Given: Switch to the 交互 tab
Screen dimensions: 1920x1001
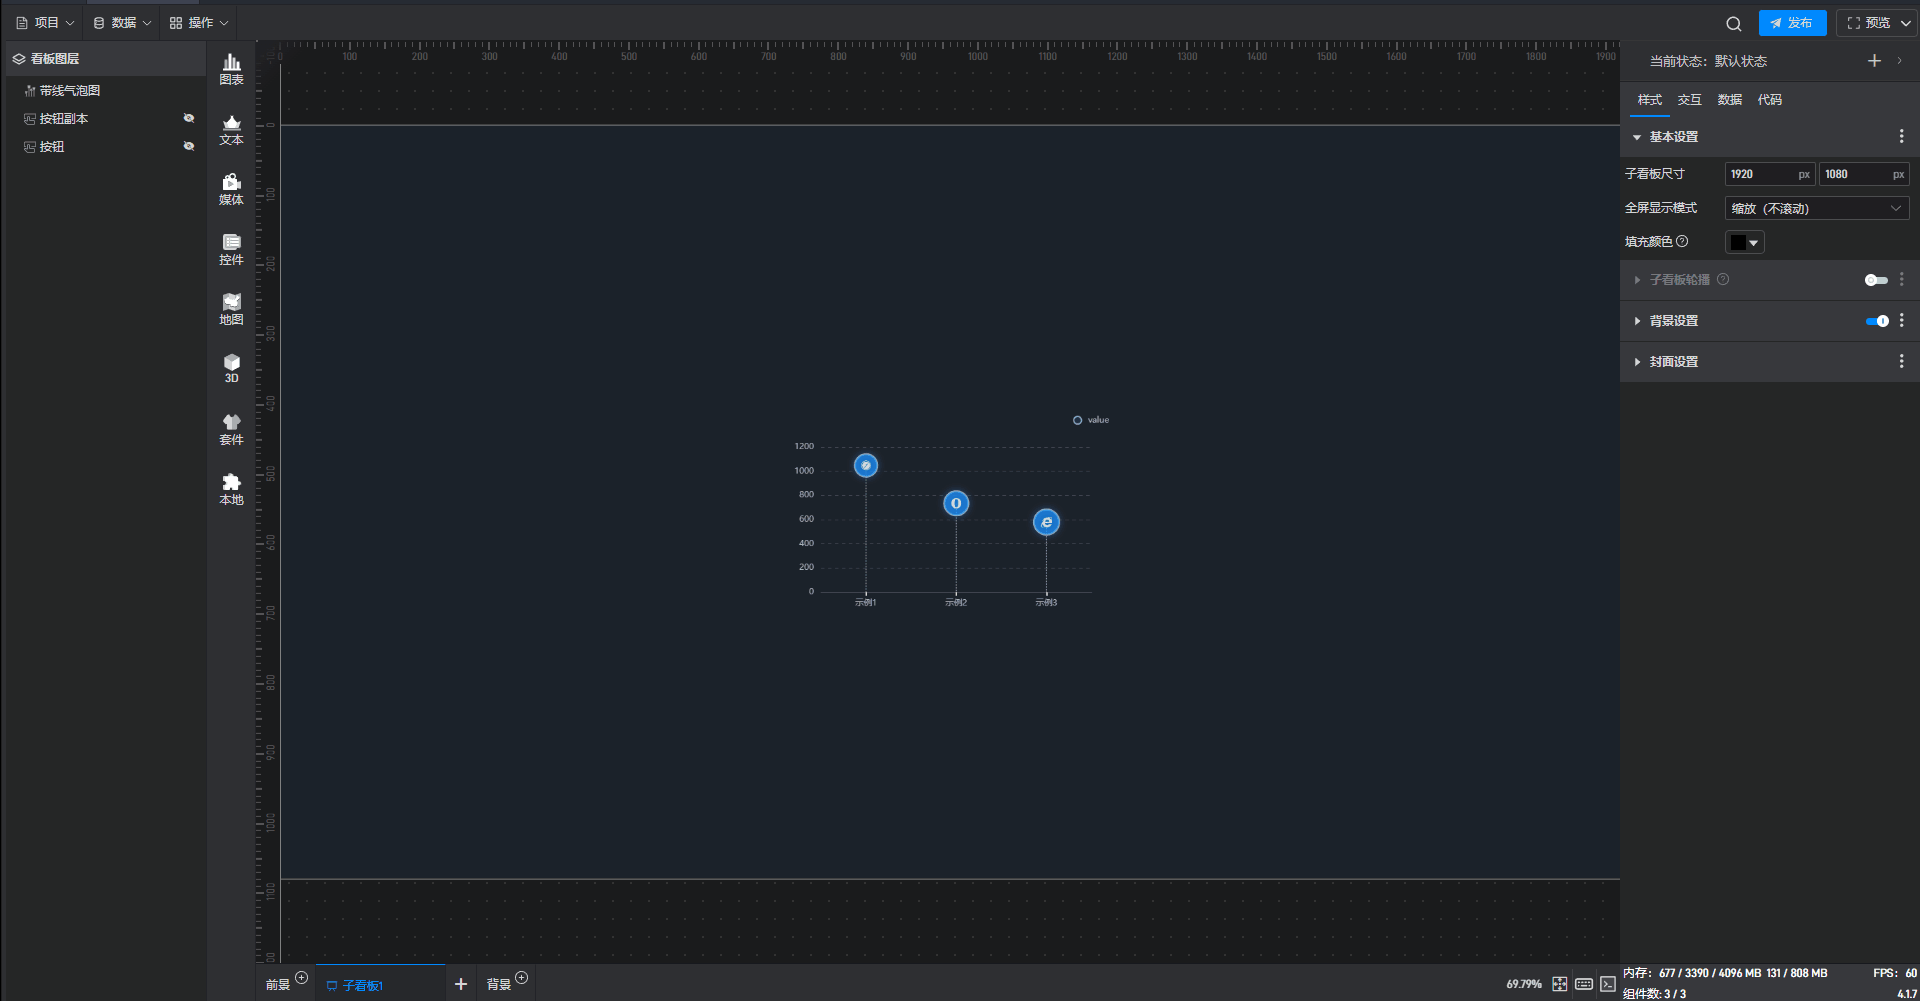Looking at the screenshot, I should point(1690,100).
